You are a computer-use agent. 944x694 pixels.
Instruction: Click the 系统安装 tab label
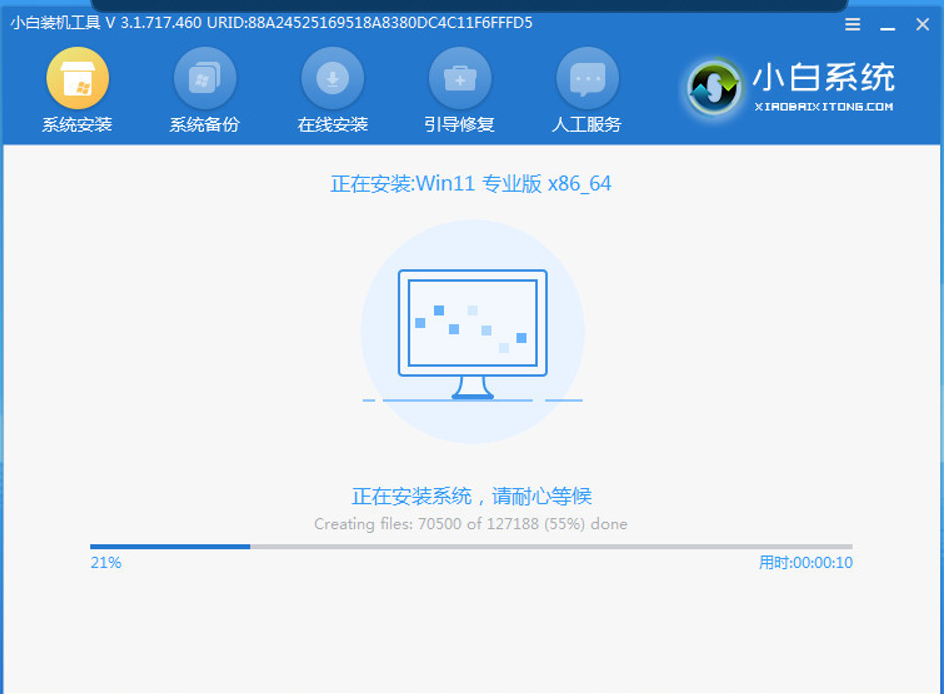77,125
